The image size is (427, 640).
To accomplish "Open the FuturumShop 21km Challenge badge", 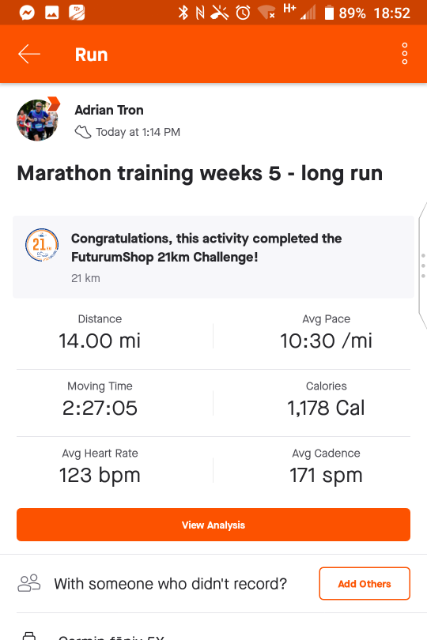I will pyautogui.click(x=42, y=245).
